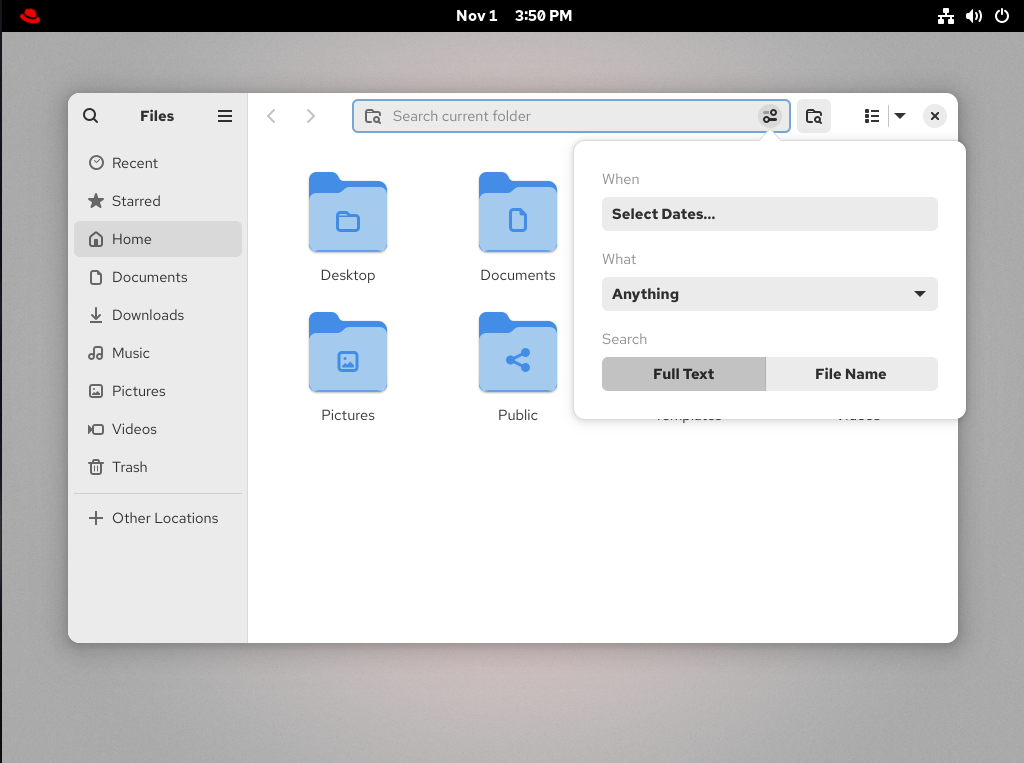
Task: Go to Downloads in sidebar
Action: [148, 315]
